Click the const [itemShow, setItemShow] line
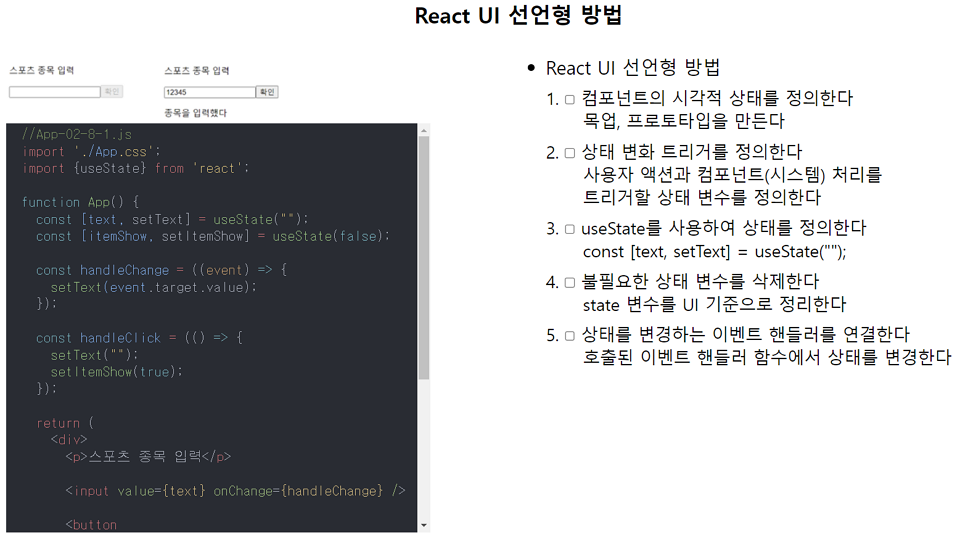Viewport: 960px width, 538px height. (x=212, y=236)
